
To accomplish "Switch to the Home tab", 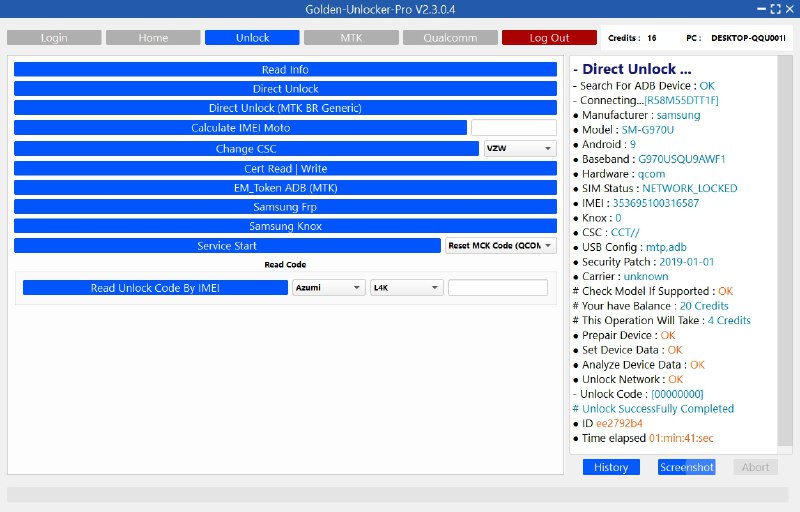I will pos(153,38).
